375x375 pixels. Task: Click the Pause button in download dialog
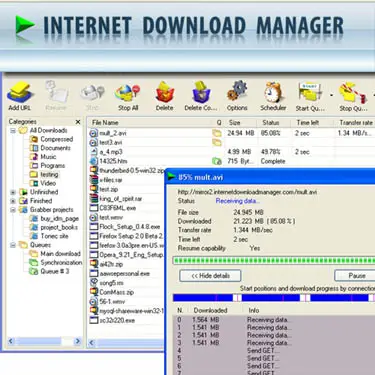[355, 276]
